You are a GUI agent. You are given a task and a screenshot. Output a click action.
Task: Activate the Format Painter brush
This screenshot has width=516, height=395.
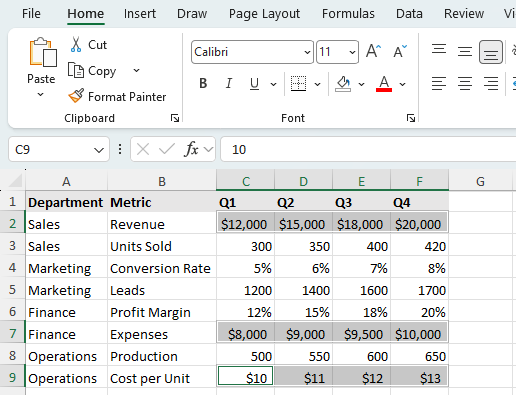(76, 96)
